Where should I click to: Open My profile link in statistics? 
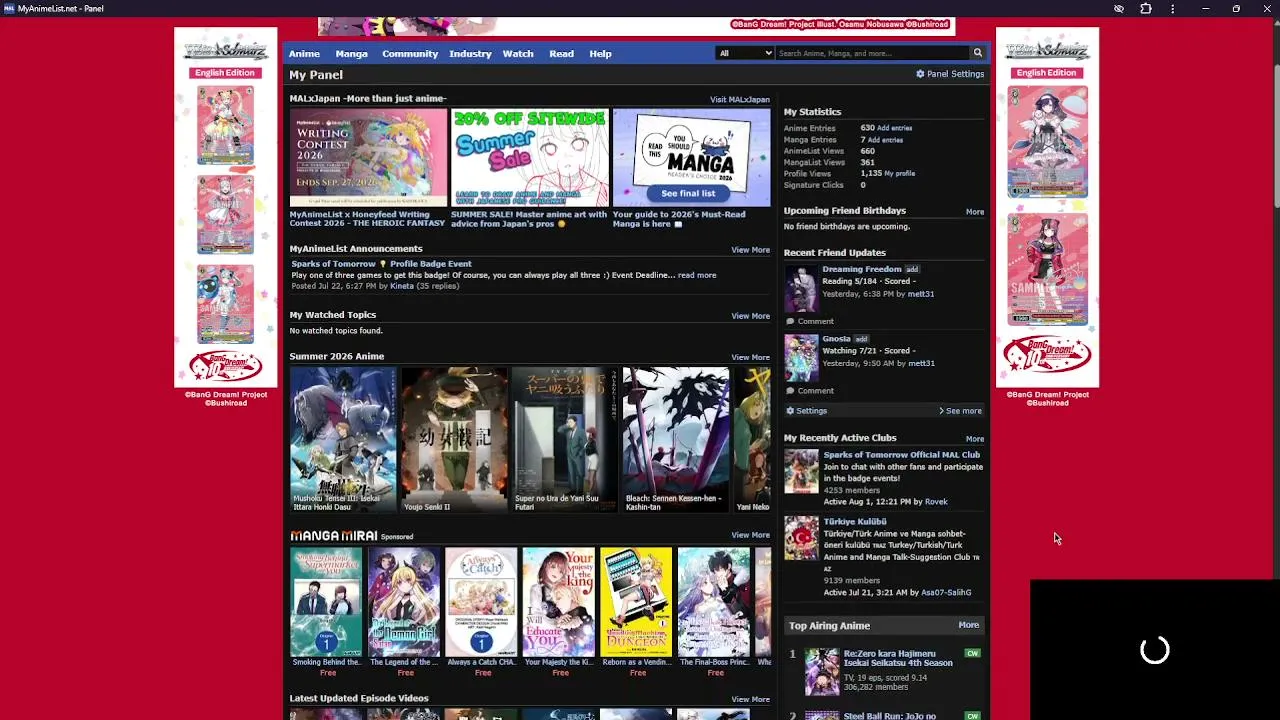click(x=899, y=174)
